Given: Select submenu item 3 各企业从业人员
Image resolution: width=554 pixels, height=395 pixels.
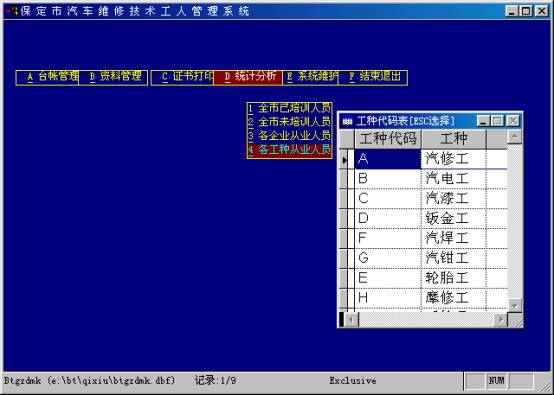Looking at the screenshot, I should point(289,136).
